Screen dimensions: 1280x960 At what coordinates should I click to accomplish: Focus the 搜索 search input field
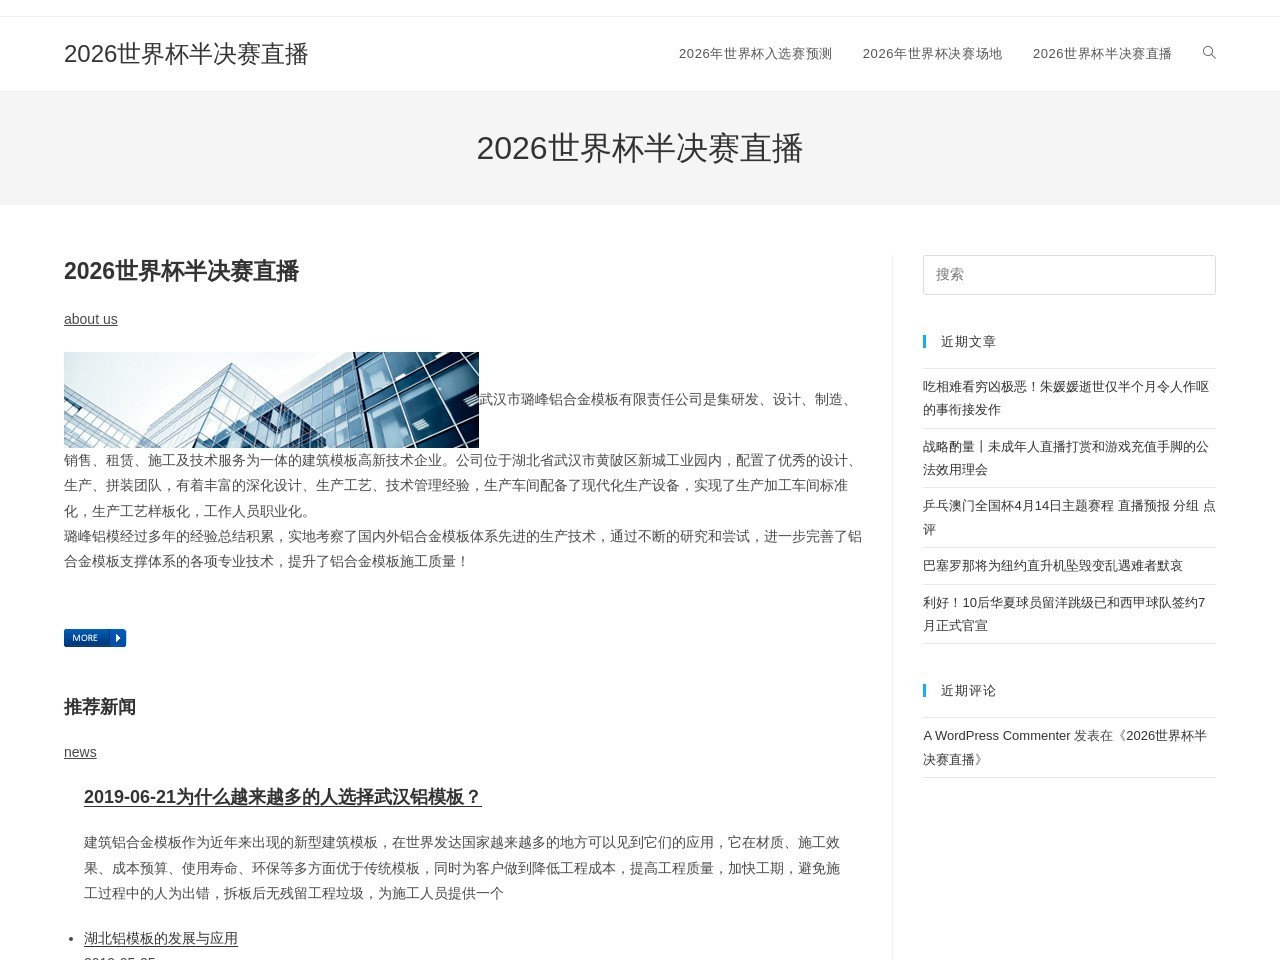(x=1069, y=275)
